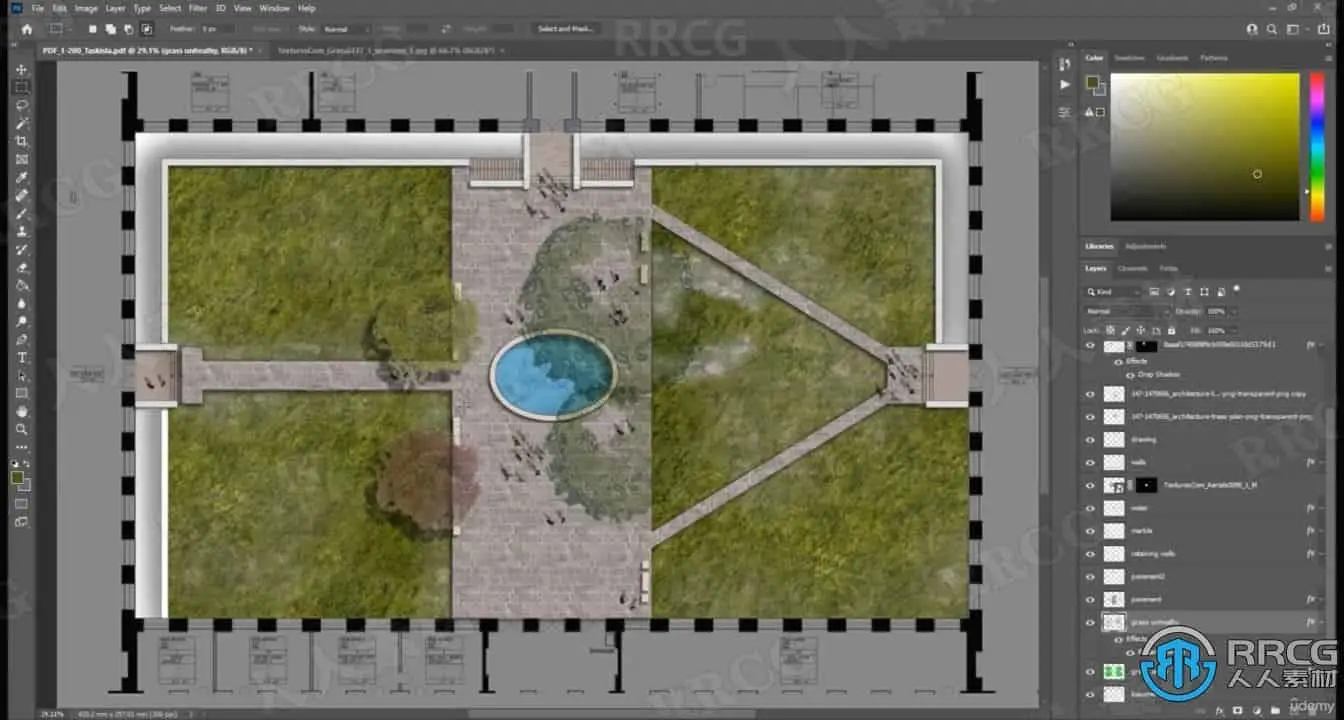
Task: Switch to the Channels tab
Action: [1133, 269]
